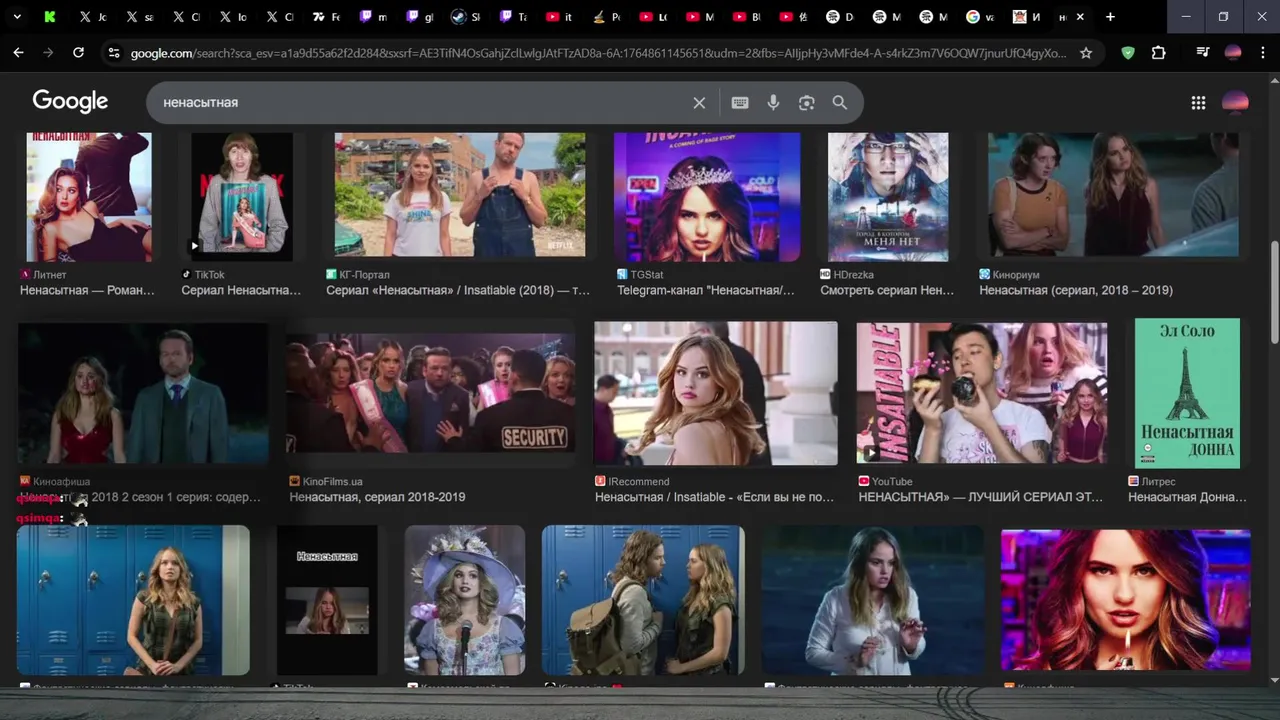Click 'НЕНАСЫТНАЯ — ЛУЧШИЙ СЕРИАЛ' title

980,497
